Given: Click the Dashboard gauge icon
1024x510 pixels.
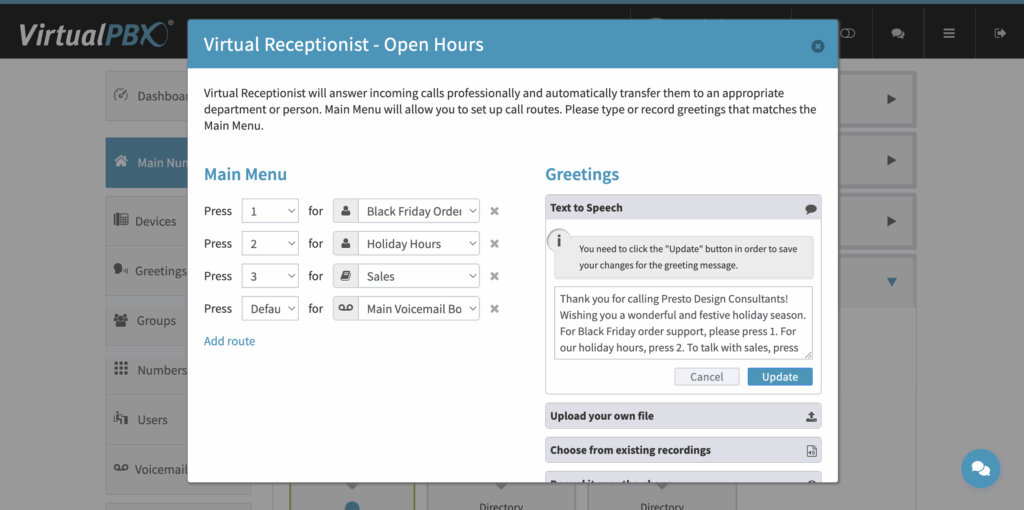Looking at the screenshot, I should click(x=121, y=95).
